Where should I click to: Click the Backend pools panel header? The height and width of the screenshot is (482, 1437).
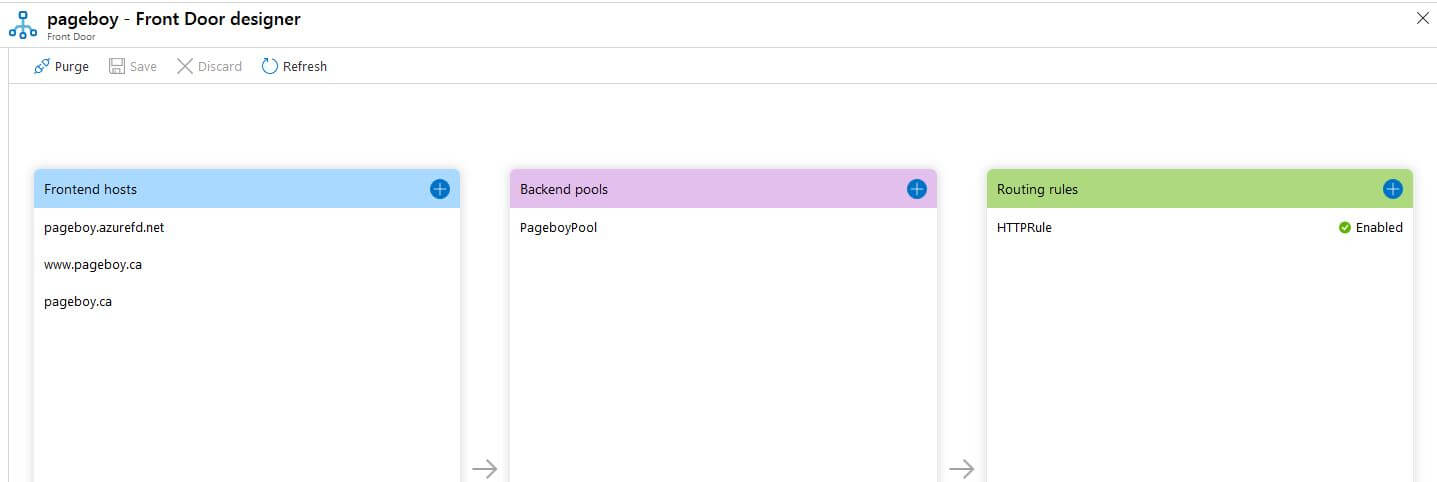point(723,189)
